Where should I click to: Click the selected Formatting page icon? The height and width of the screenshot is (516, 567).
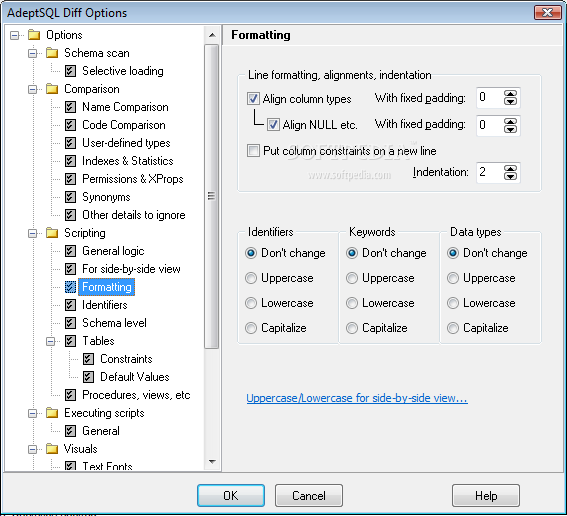click(70, 287)
